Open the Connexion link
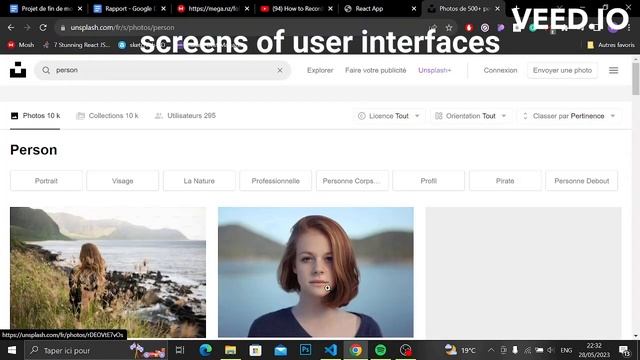Image resolution: width=640 pixels, height=360 pixels. (500, 70)
